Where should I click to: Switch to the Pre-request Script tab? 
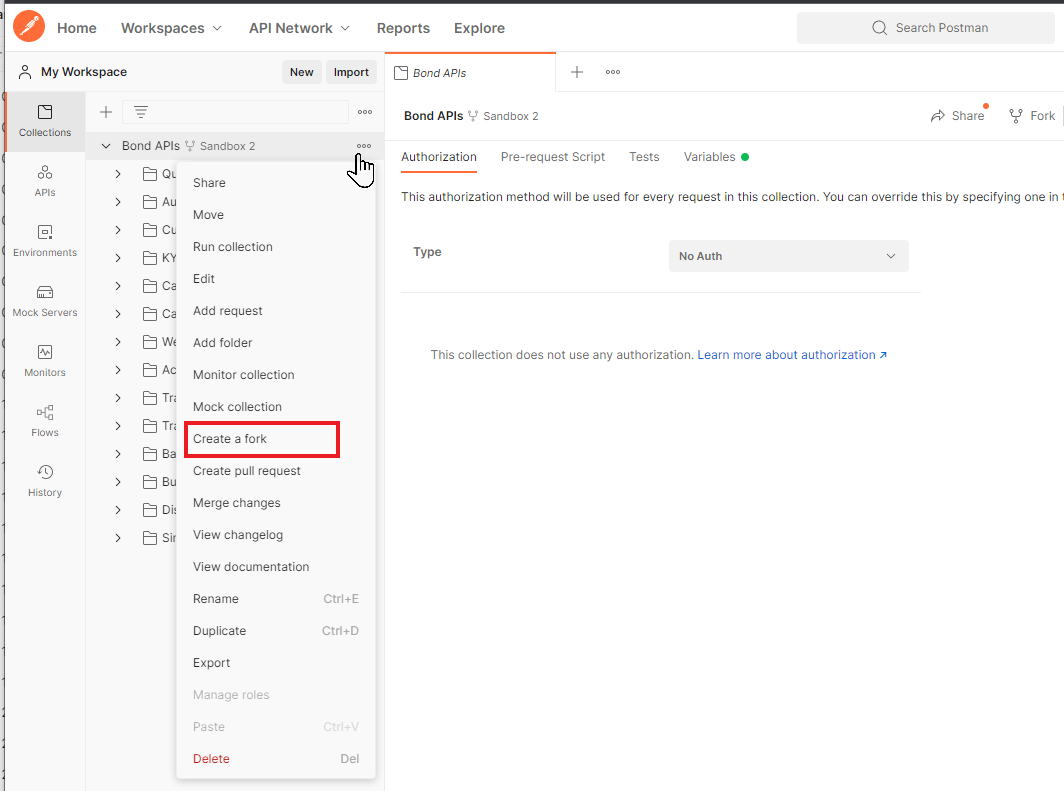(x=552, y=157)
